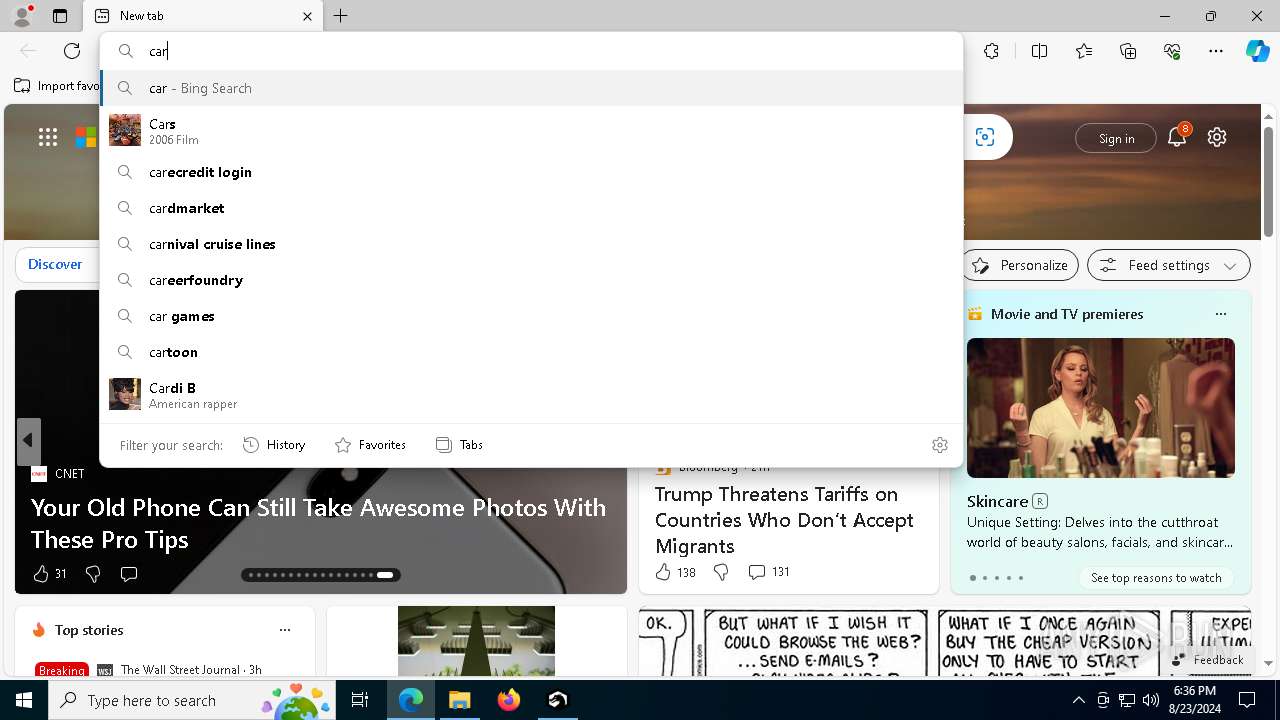Expand the Feed settings dropdown
This screenshot has height=720, width=1280.
tap(1169, 265)
